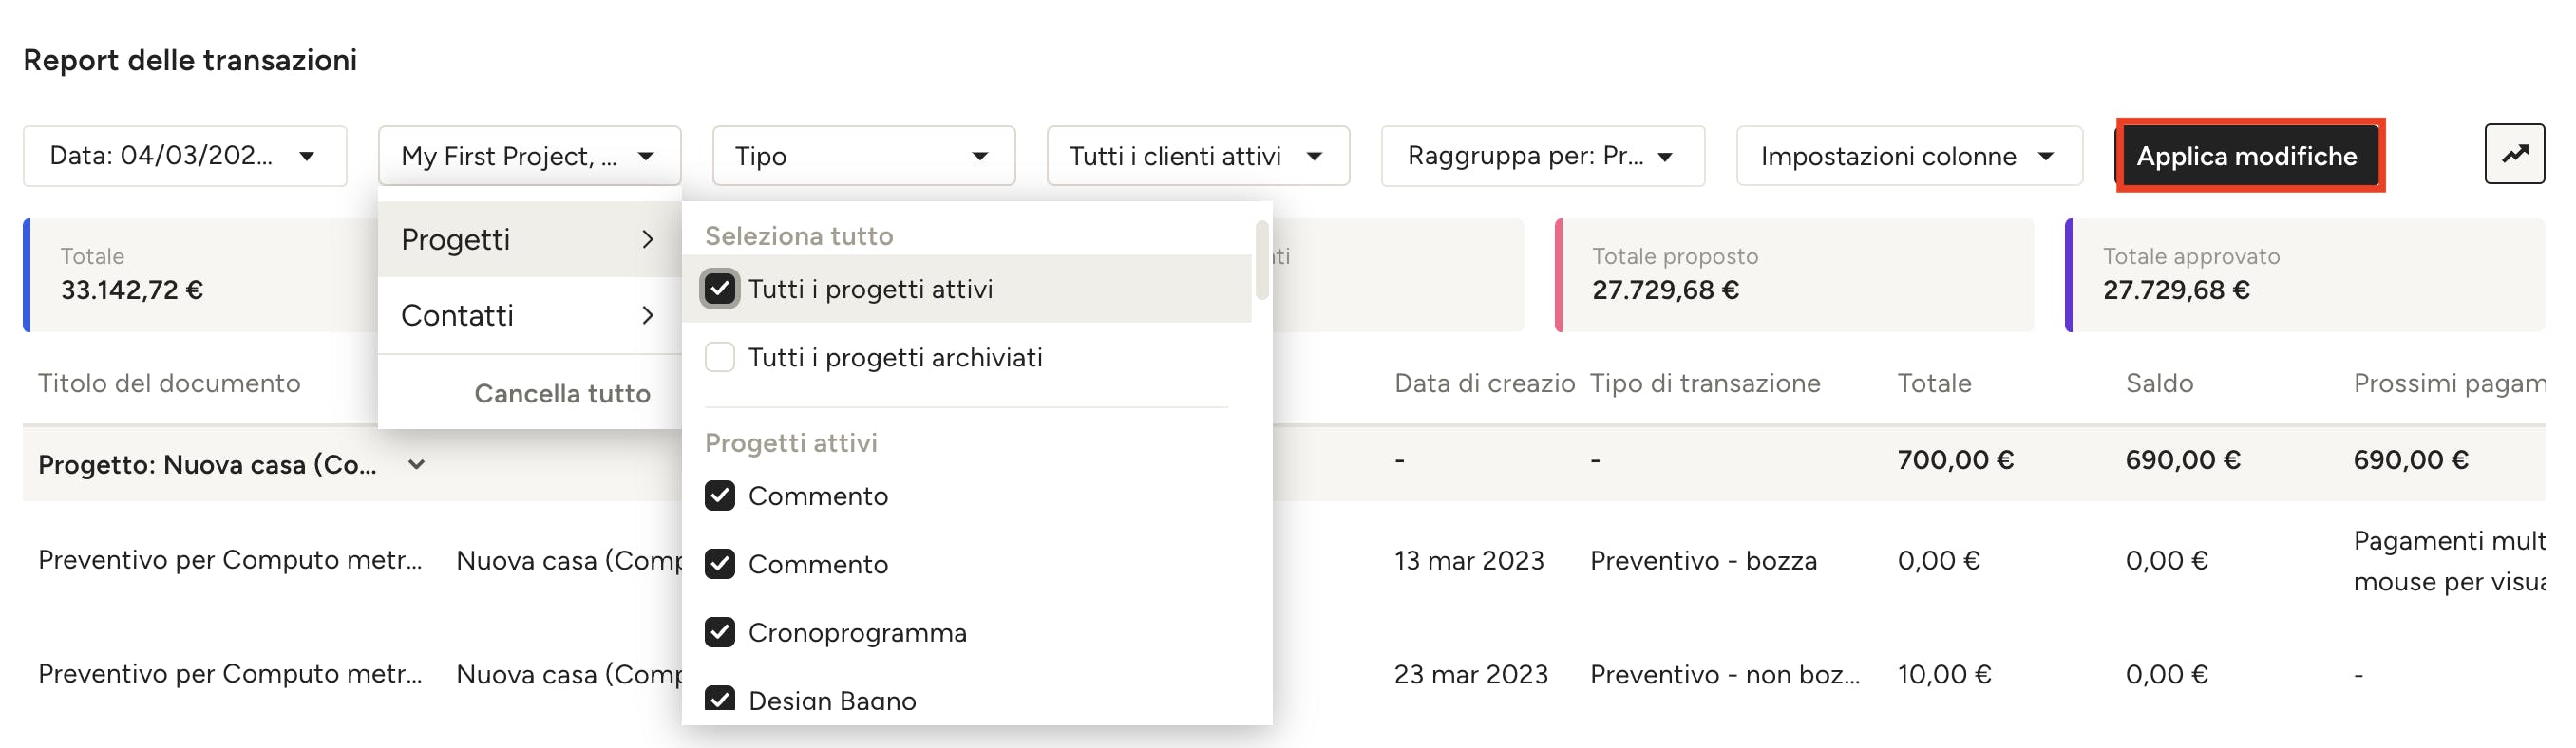Open the Data date filter dropdown
The width and height of the screenshot is (2576, 748).
[185, 156]
